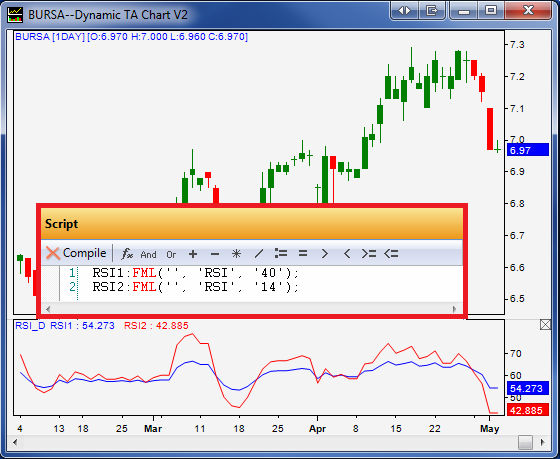Insert the Or operator
Viewport: 560px width, 459px height.
(x=171, y=254)
